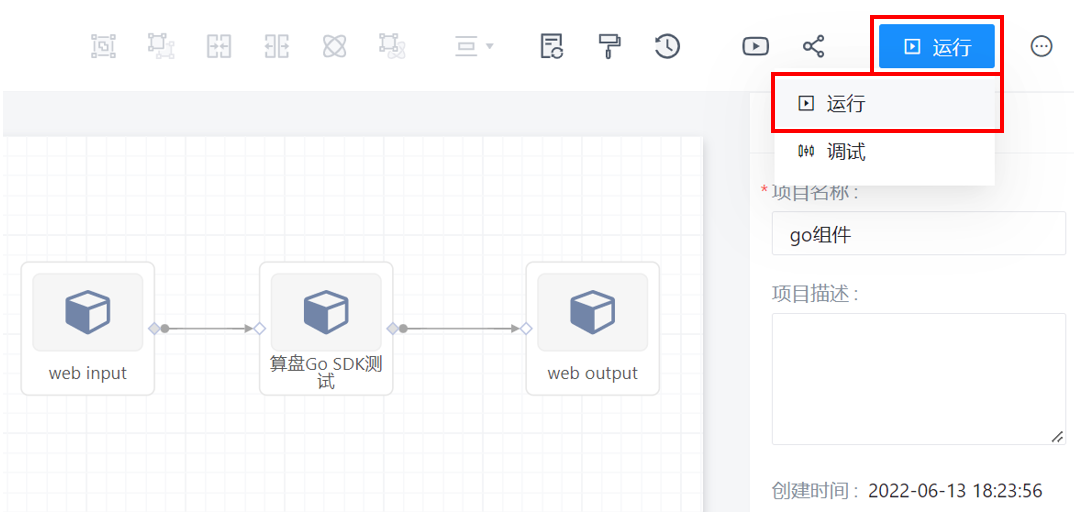Screen dimensions: 1074x521
Task: Click the document refresh icon
Action: 552,46
